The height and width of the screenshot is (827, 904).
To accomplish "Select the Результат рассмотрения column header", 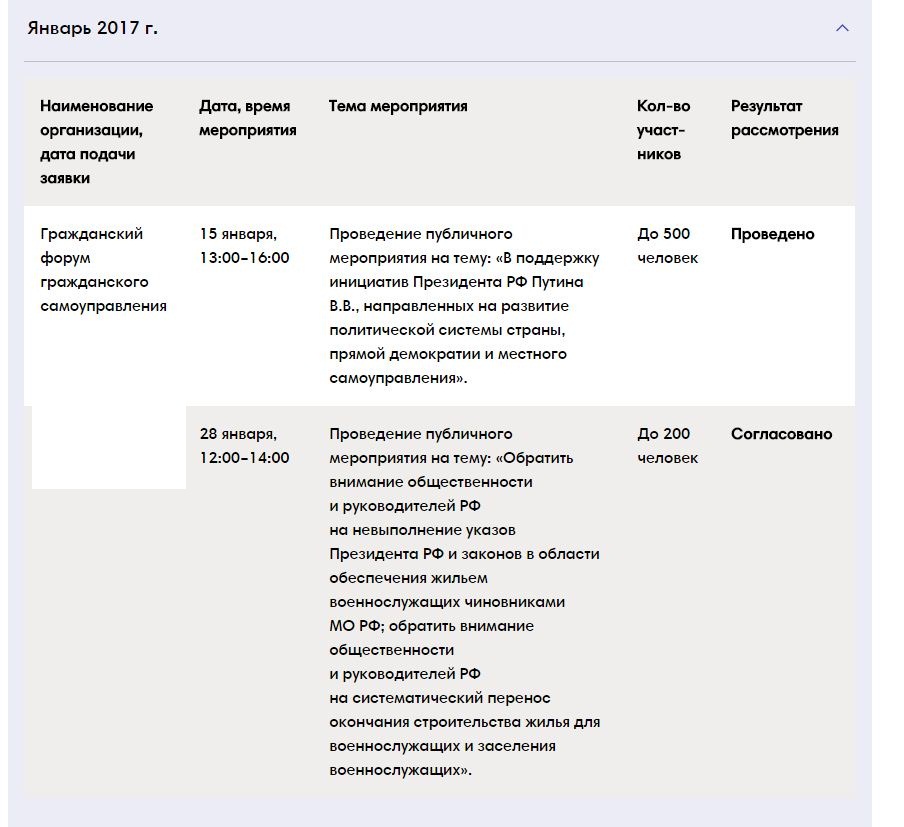I will (x=784, y=118).
